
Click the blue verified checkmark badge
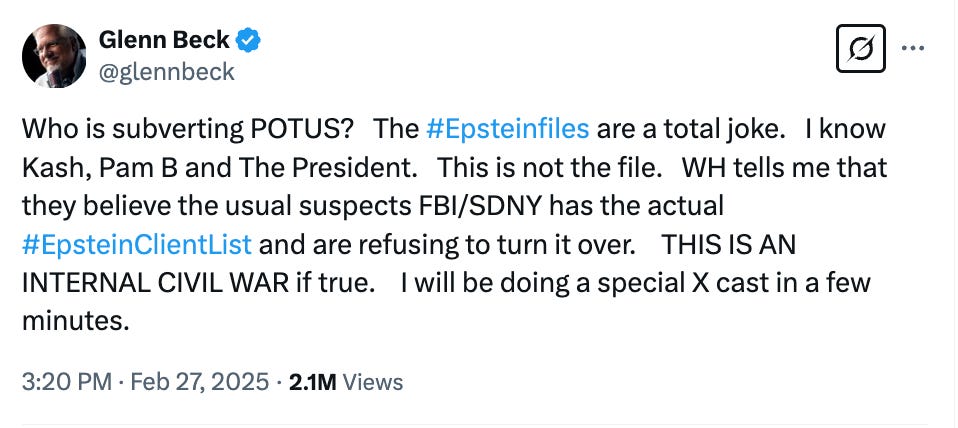tap(251, 41)
